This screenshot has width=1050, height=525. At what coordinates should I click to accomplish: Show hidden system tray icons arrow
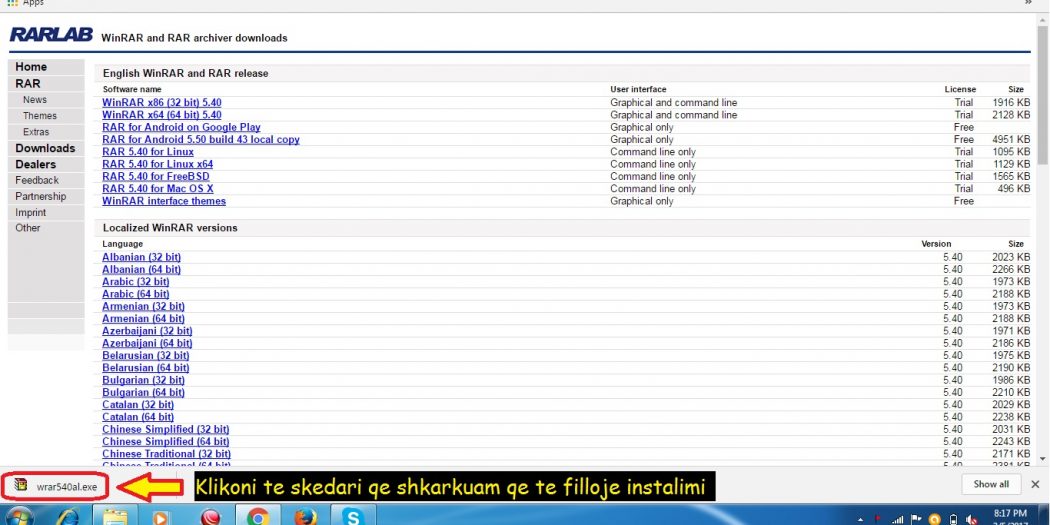[x=860, y=520]
